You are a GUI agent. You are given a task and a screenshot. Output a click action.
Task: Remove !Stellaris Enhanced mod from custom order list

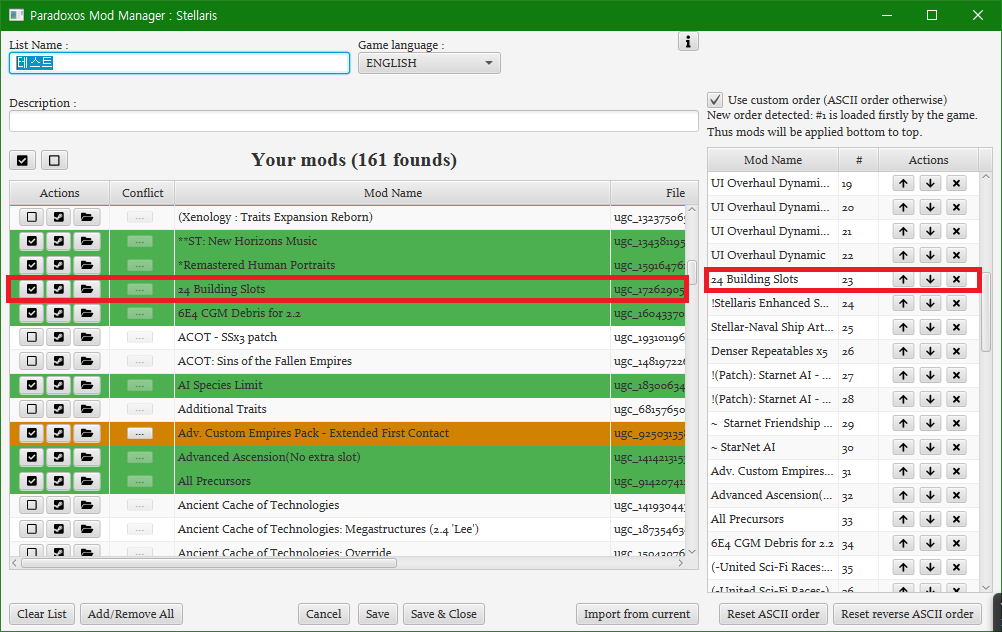click(957, 303)
